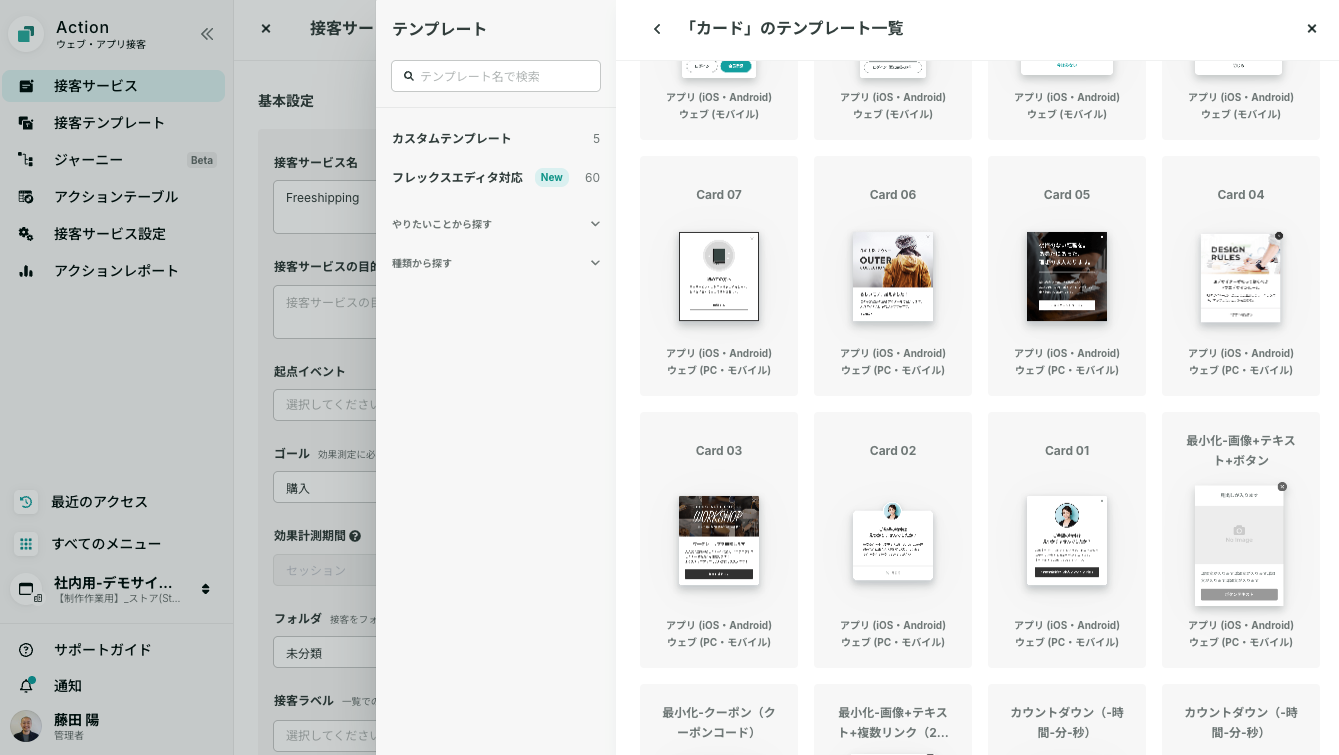Expand the 種類から探す section
Image resolution: width=1339 pixels, height=755 pixels.
[x=496, y=263]
